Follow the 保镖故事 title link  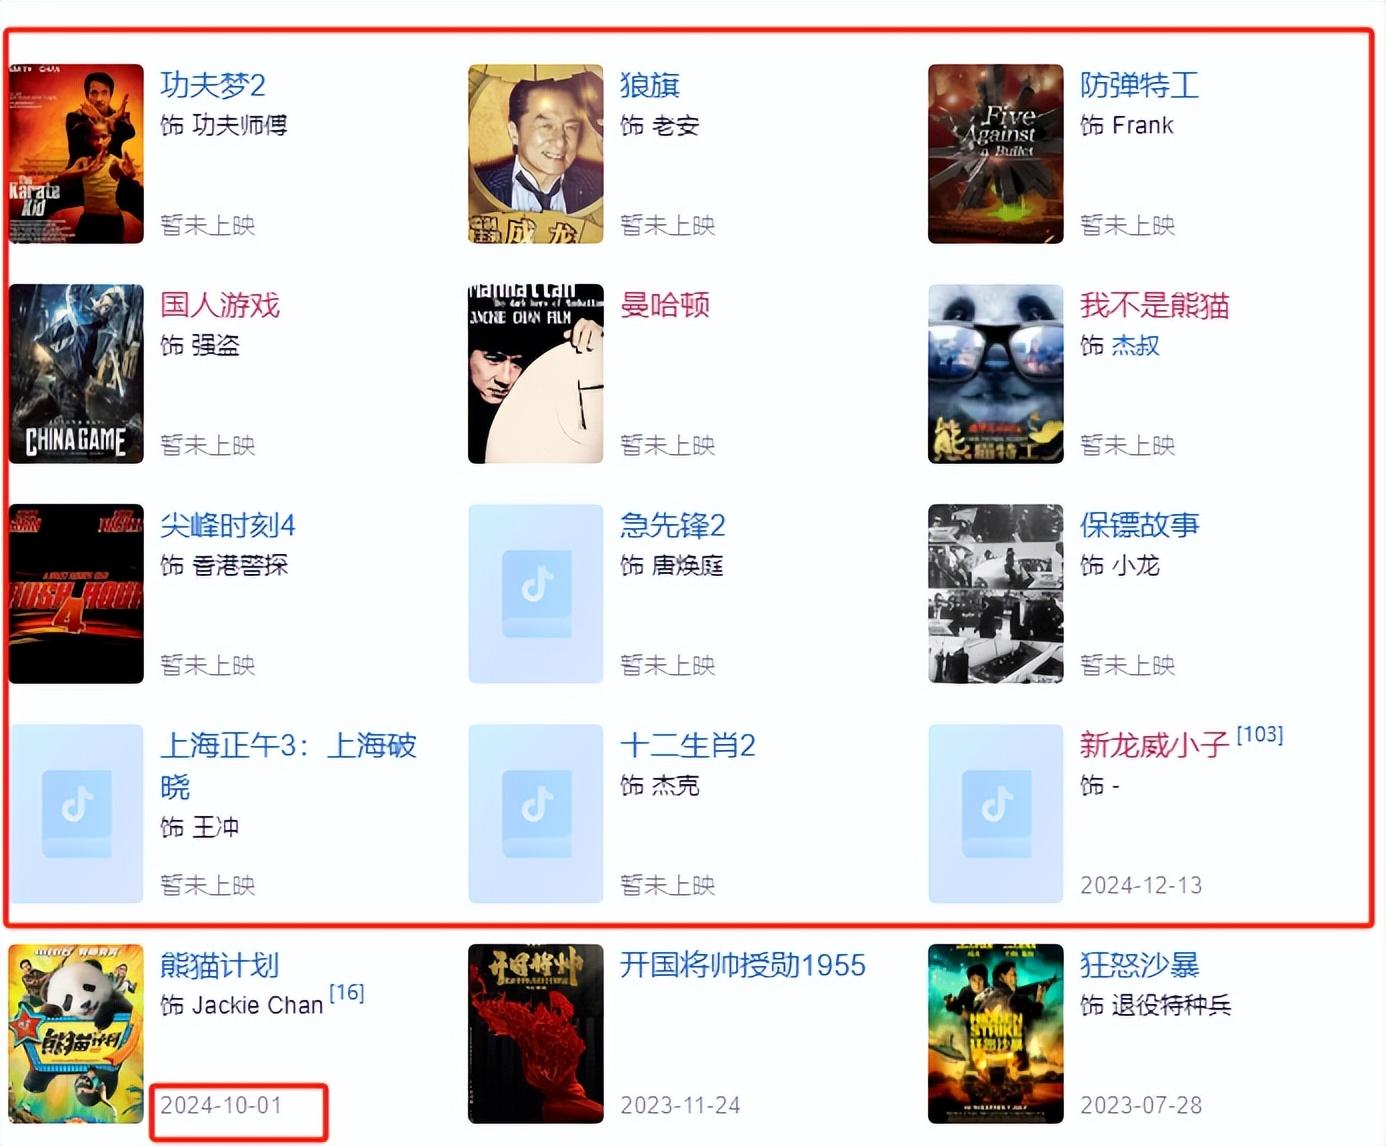coord(1140,525)
